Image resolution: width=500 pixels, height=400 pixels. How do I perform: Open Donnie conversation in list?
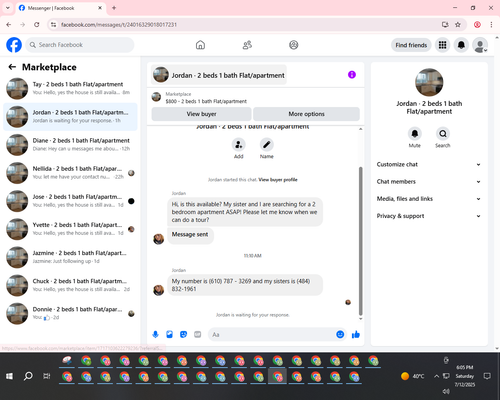click(70, 313)
